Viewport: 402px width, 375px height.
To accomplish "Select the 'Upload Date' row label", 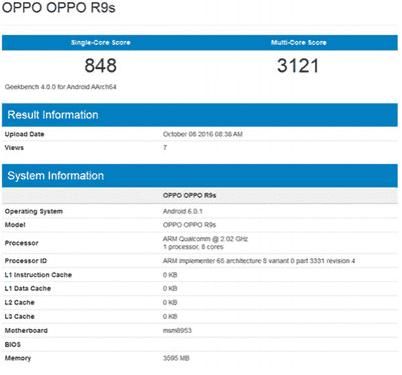I will (24, 134).
